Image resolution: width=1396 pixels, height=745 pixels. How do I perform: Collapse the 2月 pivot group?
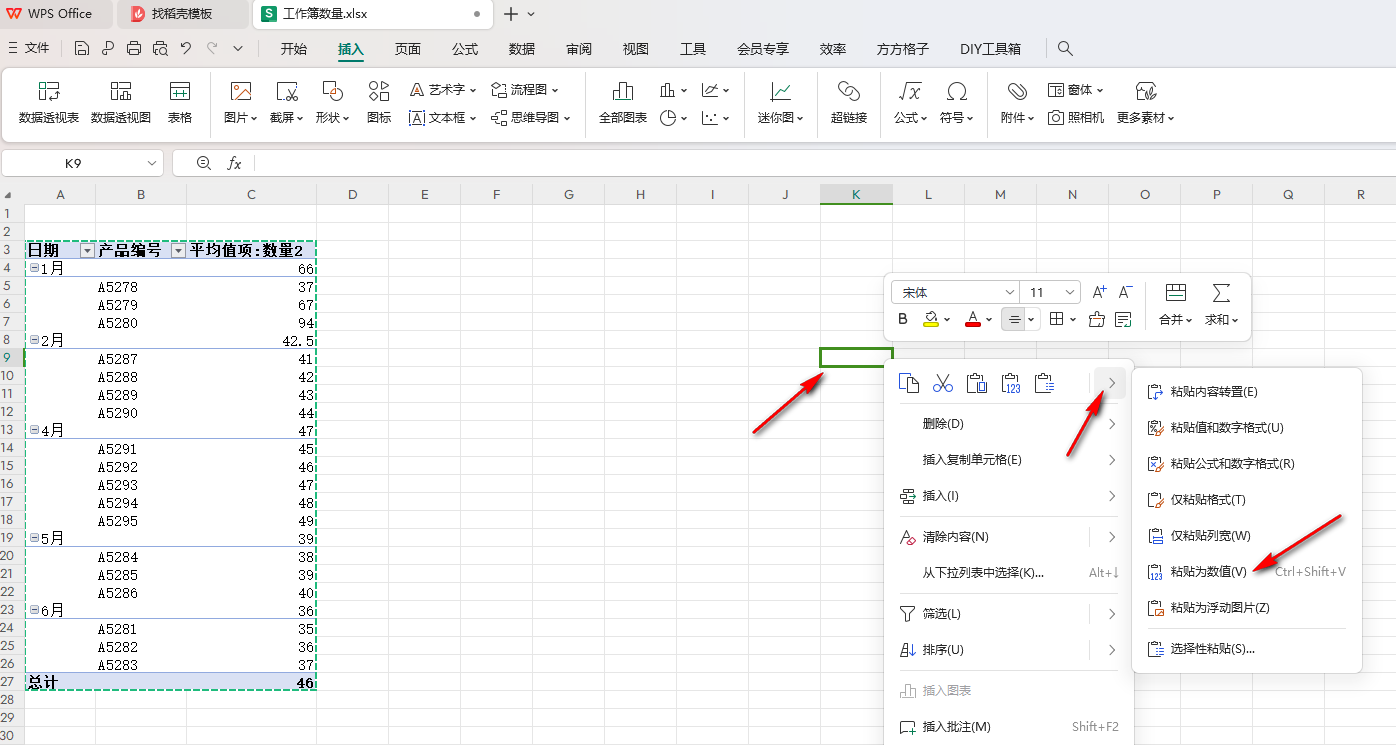pos(33,340)
